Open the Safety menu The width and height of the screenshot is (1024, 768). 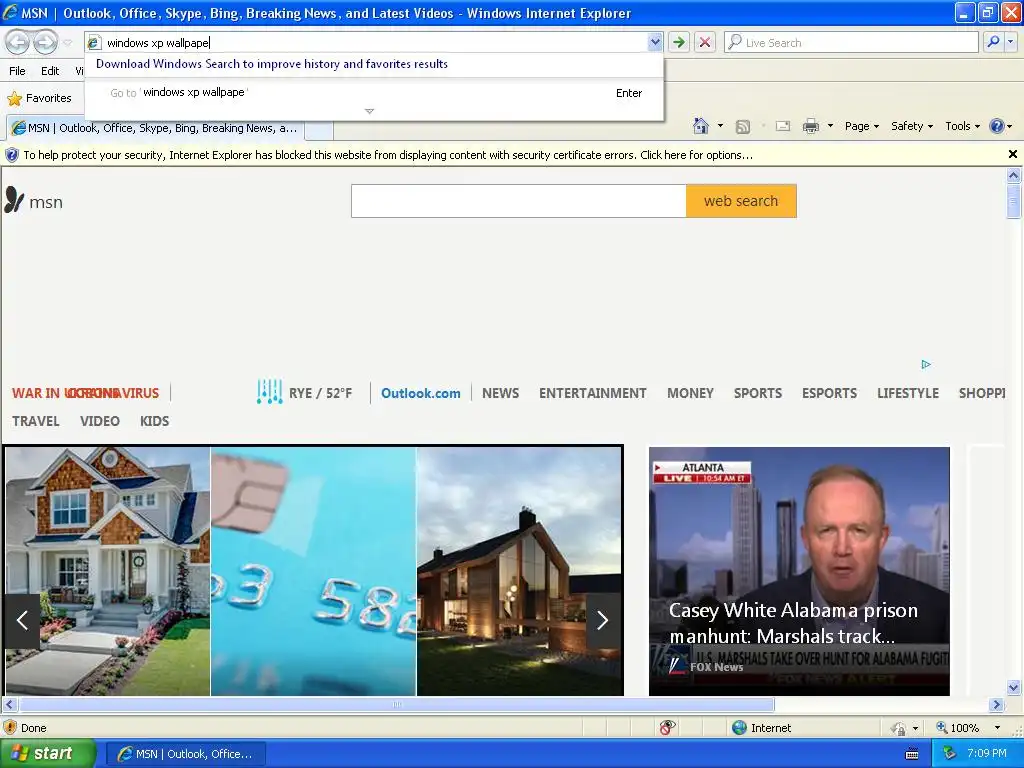click(912, 126)
